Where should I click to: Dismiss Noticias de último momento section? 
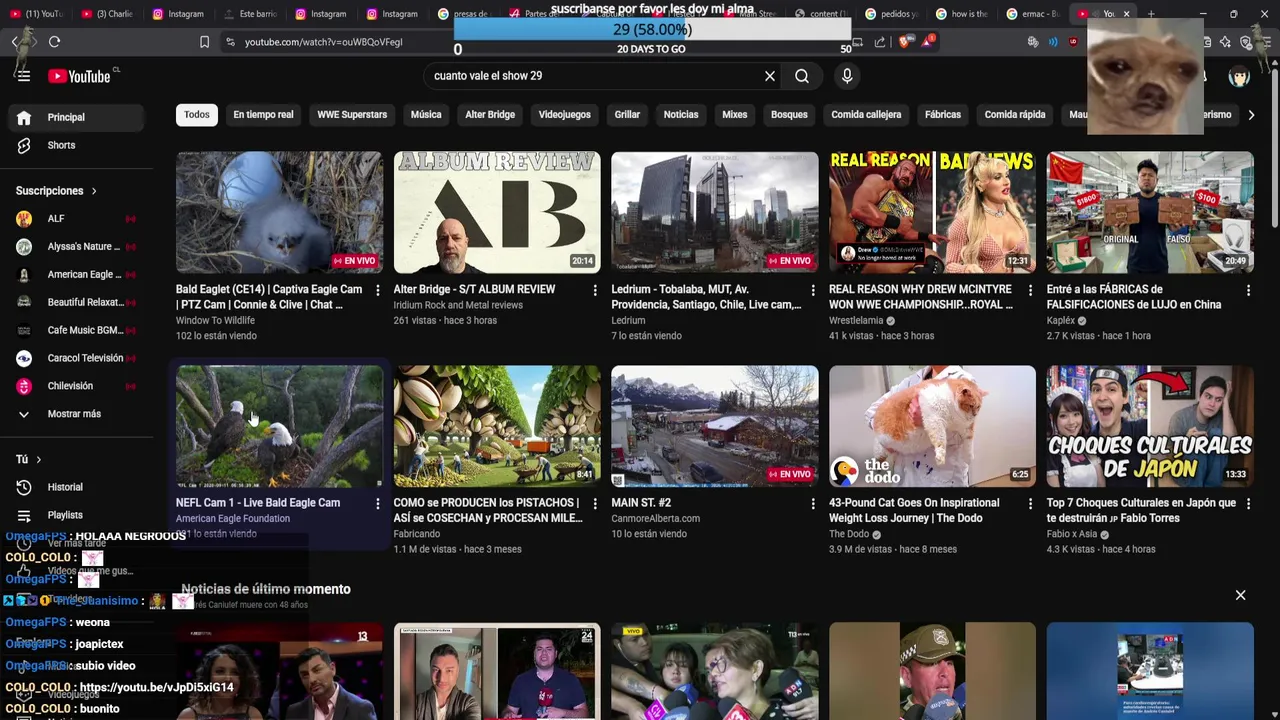[x=1240, y=595]
